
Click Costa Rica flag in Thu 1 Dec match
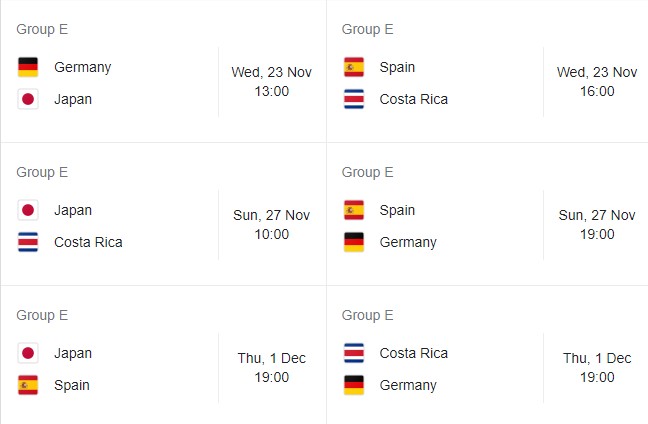354,353
